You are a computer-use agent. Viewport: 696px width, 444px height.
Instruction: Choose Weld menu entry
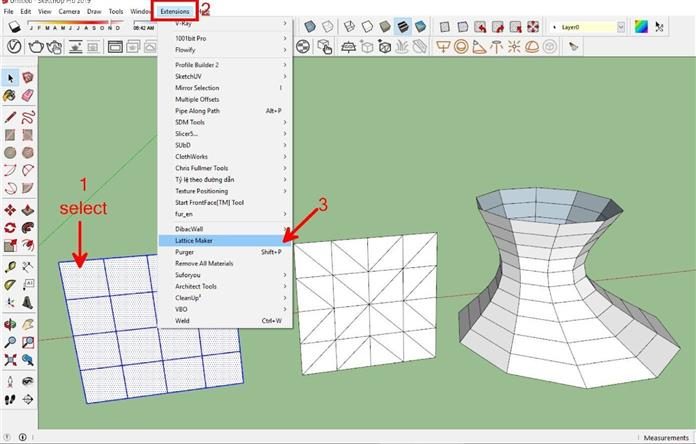tap(225, 321)
